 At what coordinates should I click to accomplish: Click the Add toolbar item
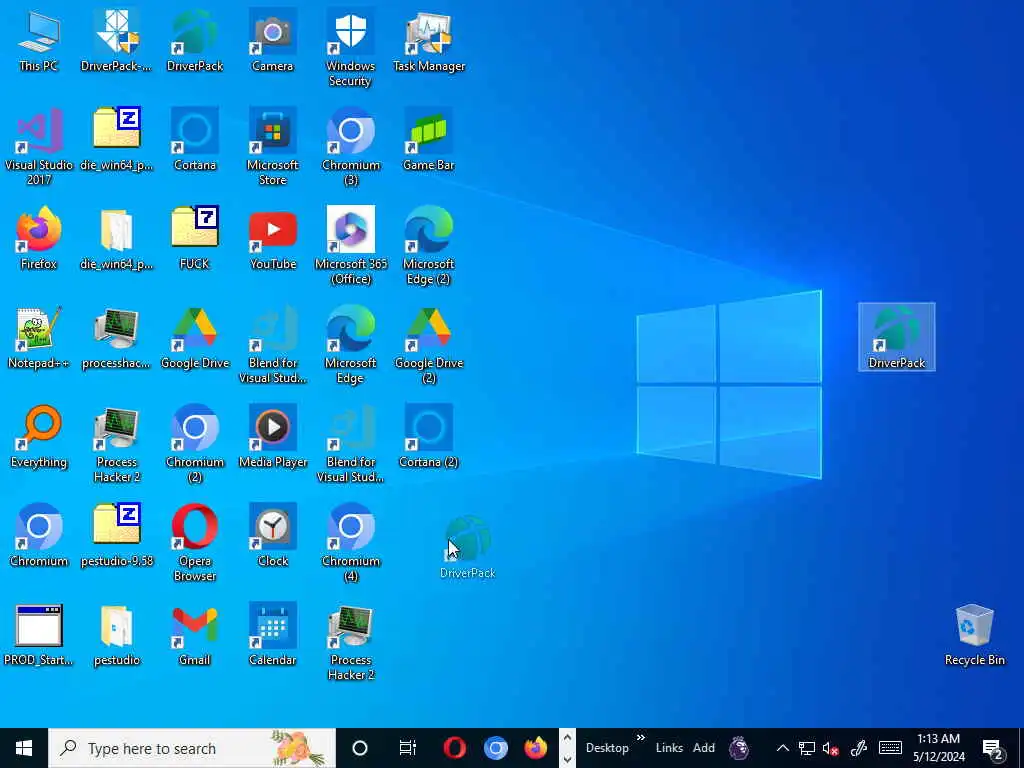(x=704, y=748)
